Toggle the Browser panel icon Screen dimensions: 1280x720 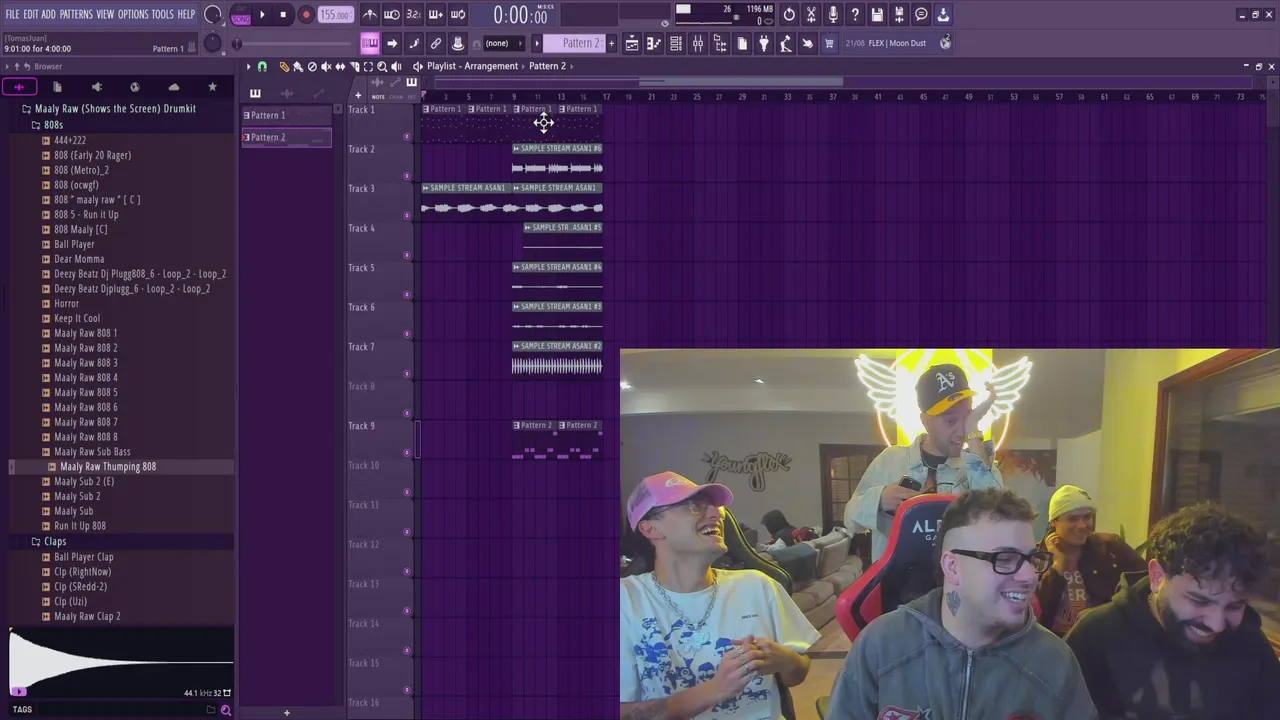tap(720, 43)
